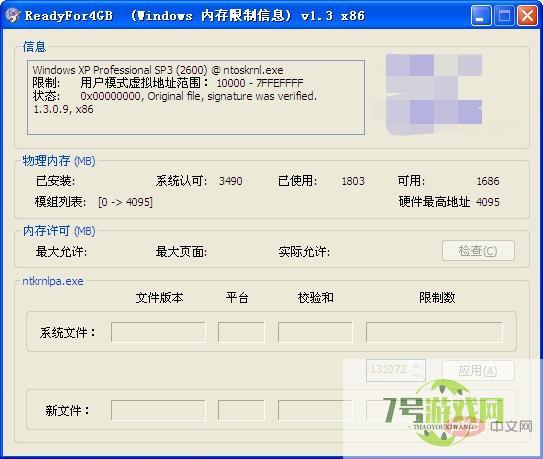
Task: Click the 系统文件 platform field
Action: (x=241, y=333)
